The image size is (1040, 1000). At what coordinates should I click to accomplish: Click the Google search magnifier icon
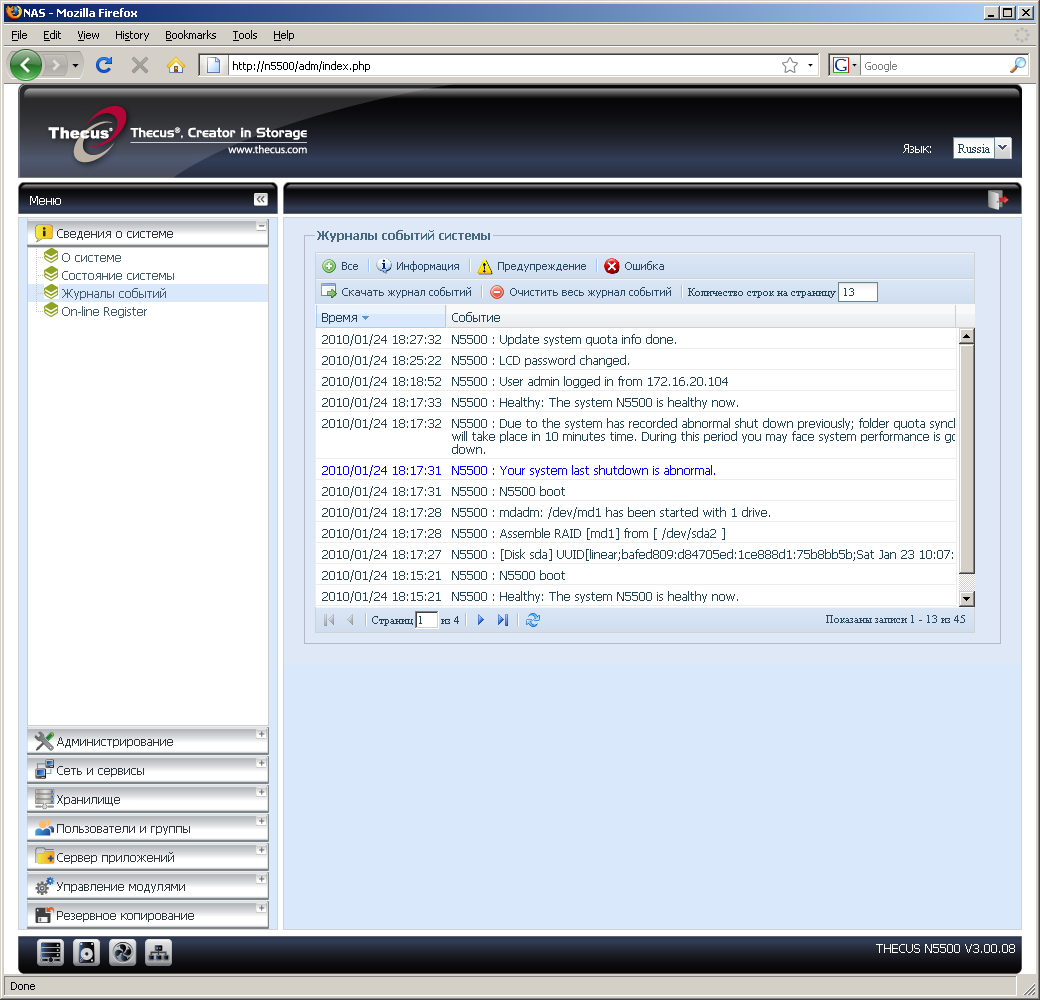[x=1017, y=65]
